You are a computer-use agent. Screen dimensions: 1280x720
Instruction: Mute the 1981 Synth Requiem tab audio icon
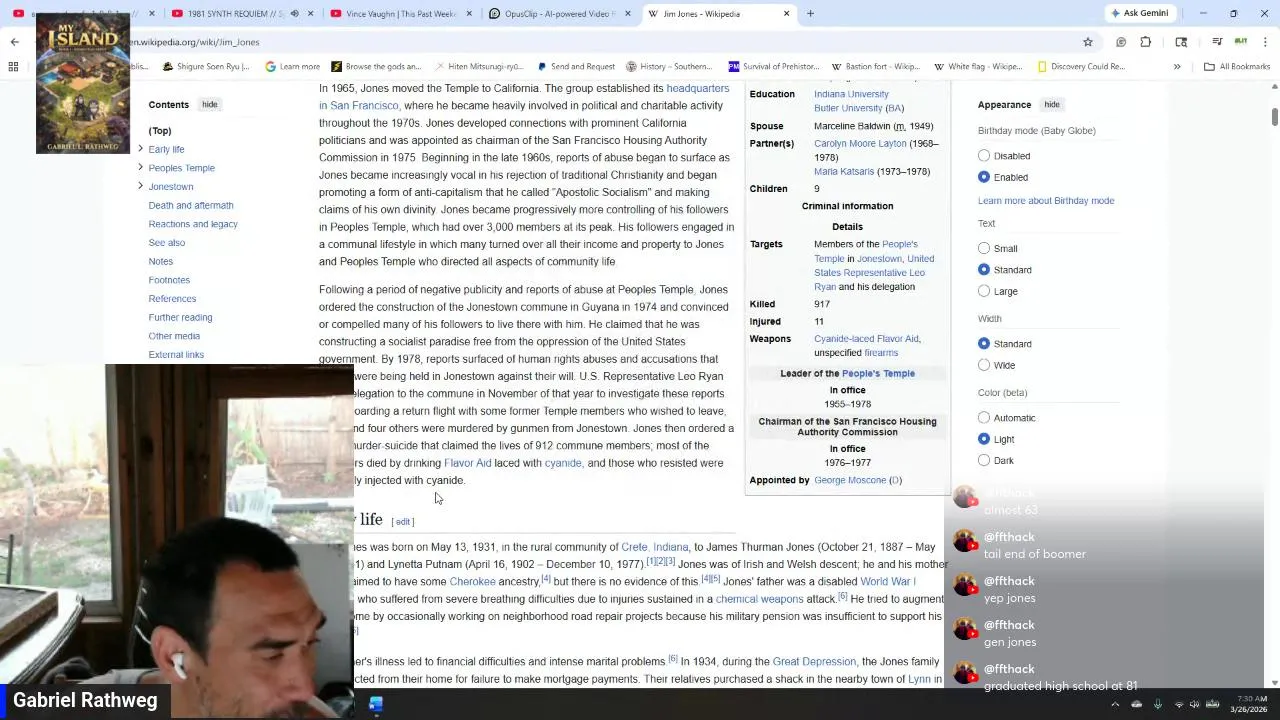pyautogui.click(x=294, y=14)
